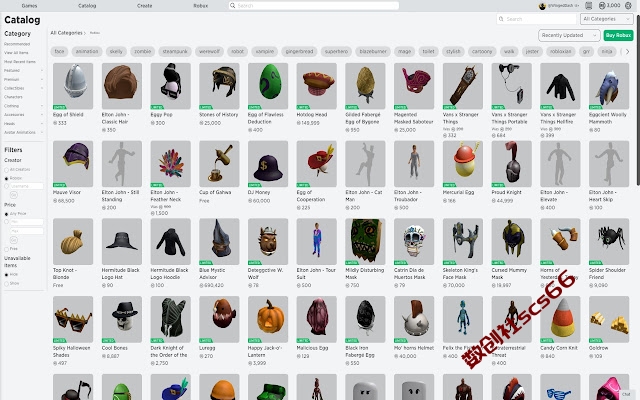Open Spiky Halloween Shades item image
The image size is (640, 400).
73,320
